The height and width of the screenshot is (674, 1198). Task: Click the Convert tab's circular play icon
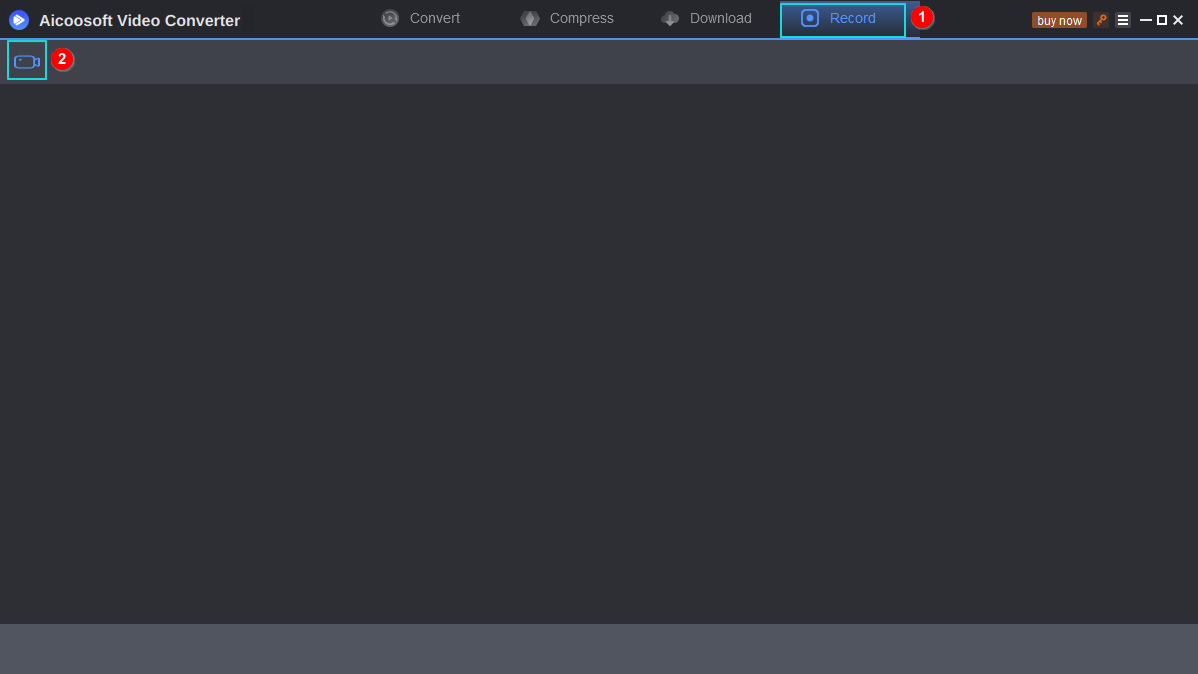(390, 18)
